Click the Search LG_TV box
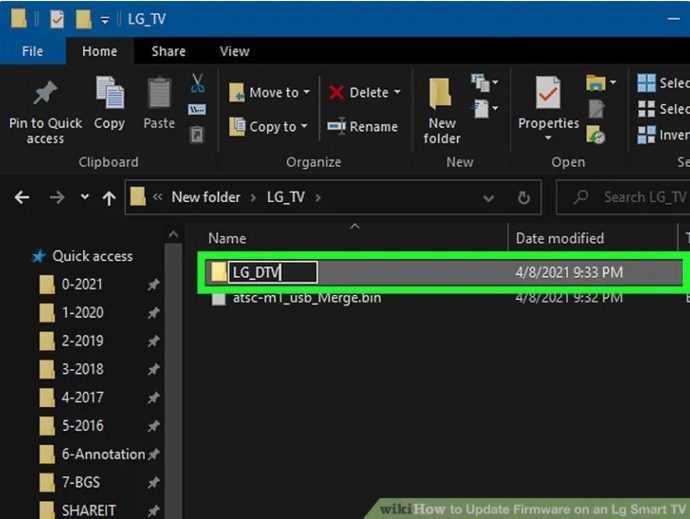690x519 pixels. pyautogui.click(x=624, y=197)
